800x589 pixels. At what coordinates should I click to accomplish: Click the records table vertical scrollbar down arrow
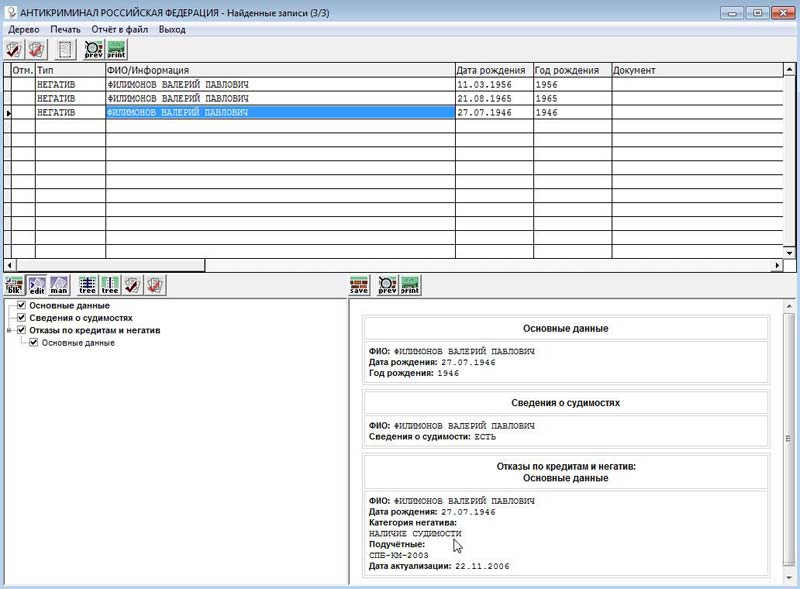coord(791,253)
